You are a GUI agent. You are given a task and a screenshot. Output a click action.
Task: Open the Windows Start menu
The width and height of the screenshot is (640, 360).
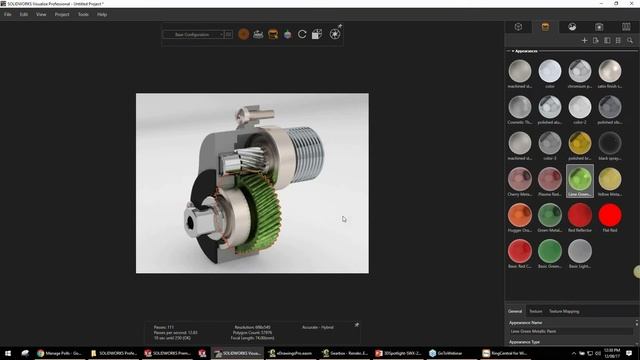[x=8, y=353]
